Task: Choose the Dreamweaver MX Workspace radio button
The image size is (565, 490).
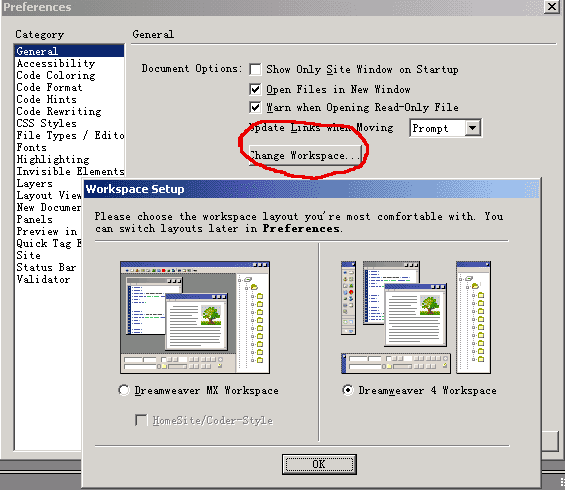Action: pyautogui.click(x=124, y=390)
